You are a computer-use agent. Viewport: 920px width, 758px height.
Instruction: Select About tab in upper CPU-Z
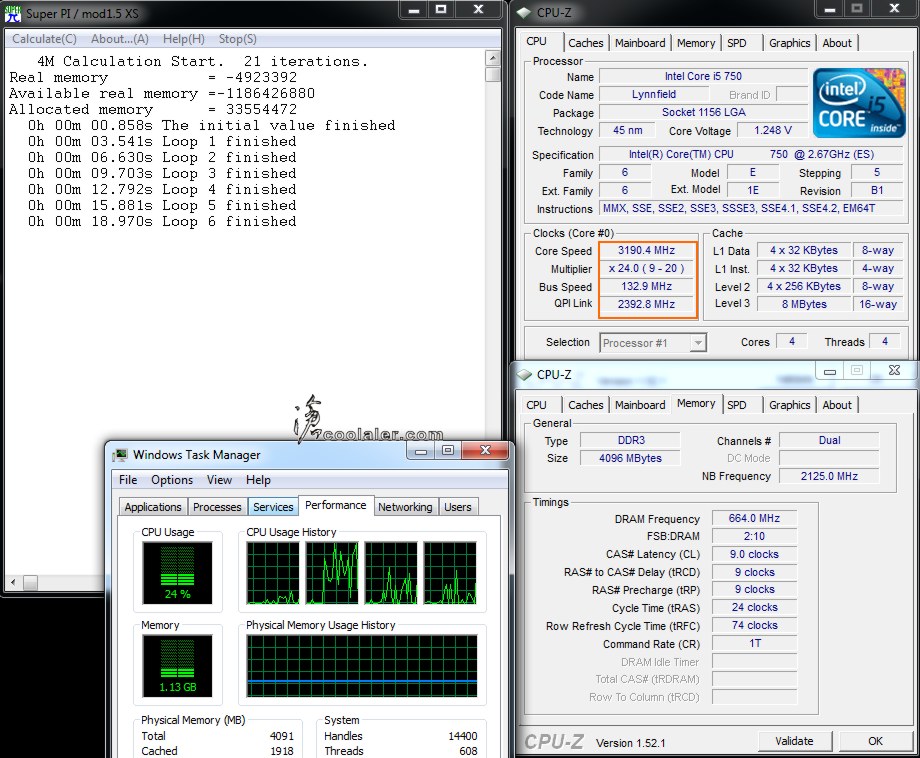(837, 43)
